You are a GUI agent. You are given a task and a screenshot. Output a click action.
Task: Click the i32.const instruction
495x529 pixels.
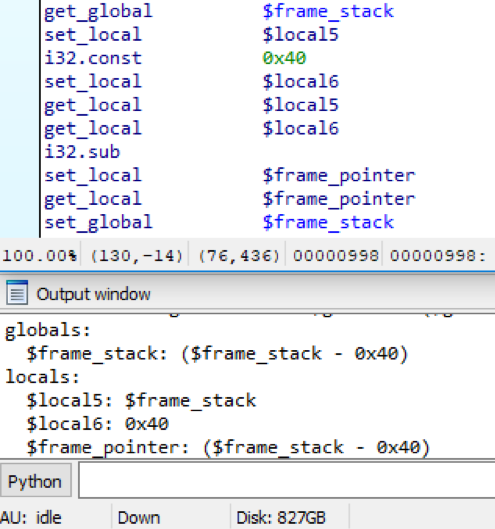point(93,58)
